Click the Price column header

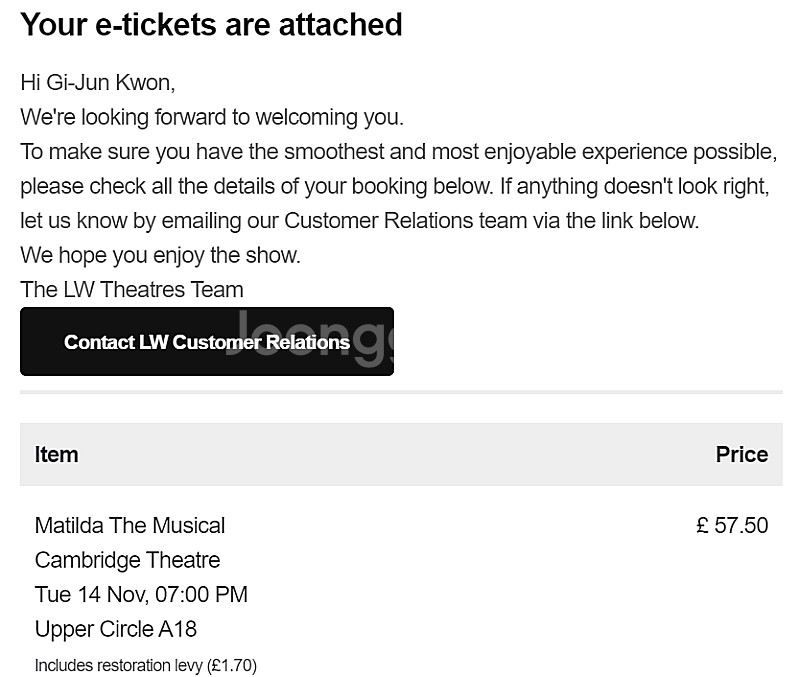[x=742, y=454]
